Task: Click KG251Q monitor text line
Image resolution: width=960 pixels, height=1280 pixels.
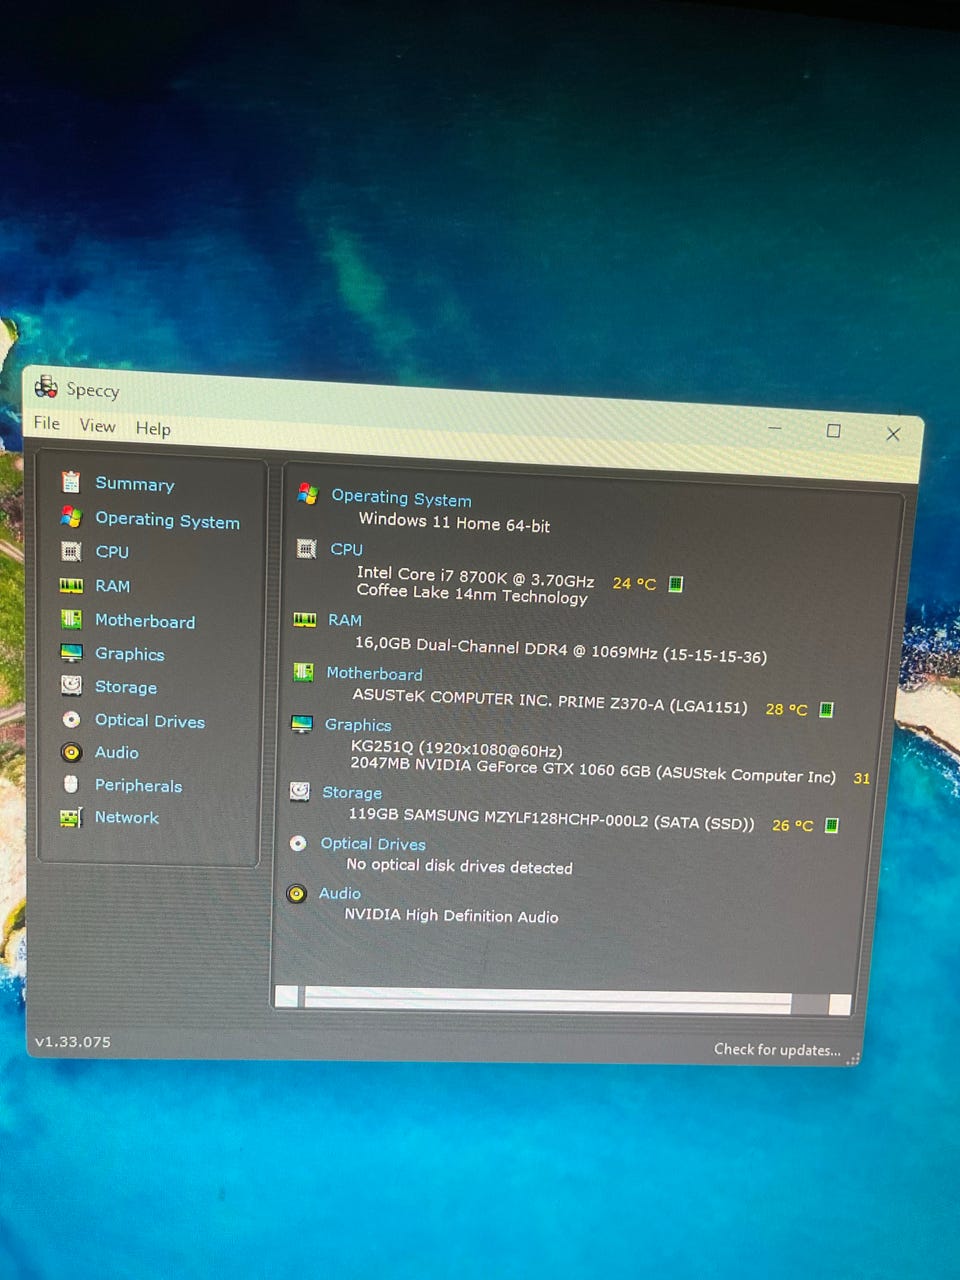Action: click(x=456, y=748)
